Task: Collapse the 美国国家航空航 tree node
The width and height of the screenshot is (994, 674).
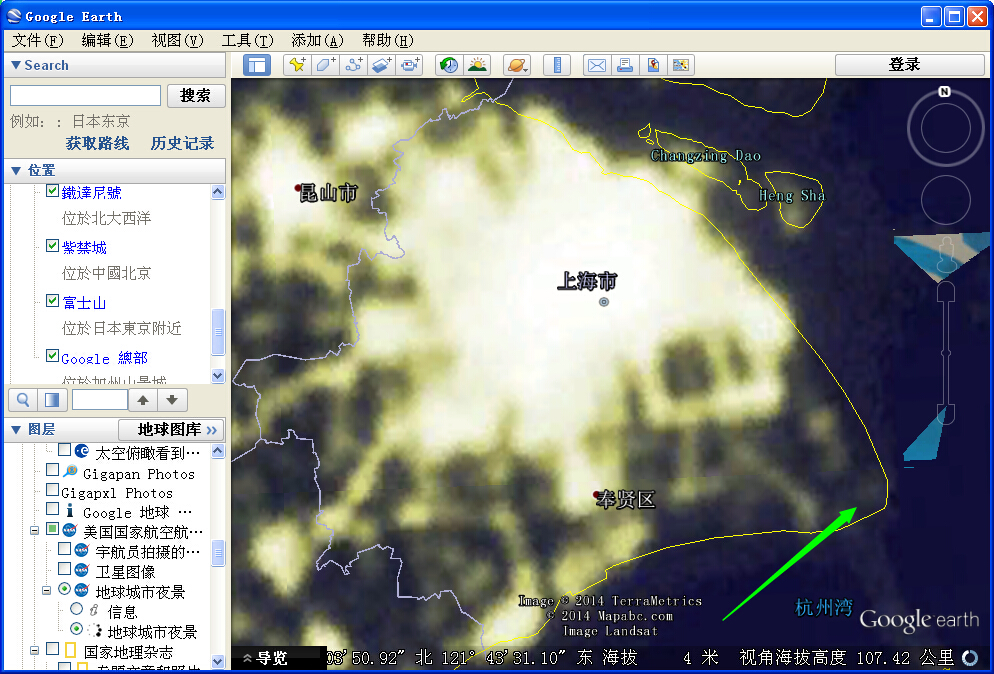Action: point(35,530)
